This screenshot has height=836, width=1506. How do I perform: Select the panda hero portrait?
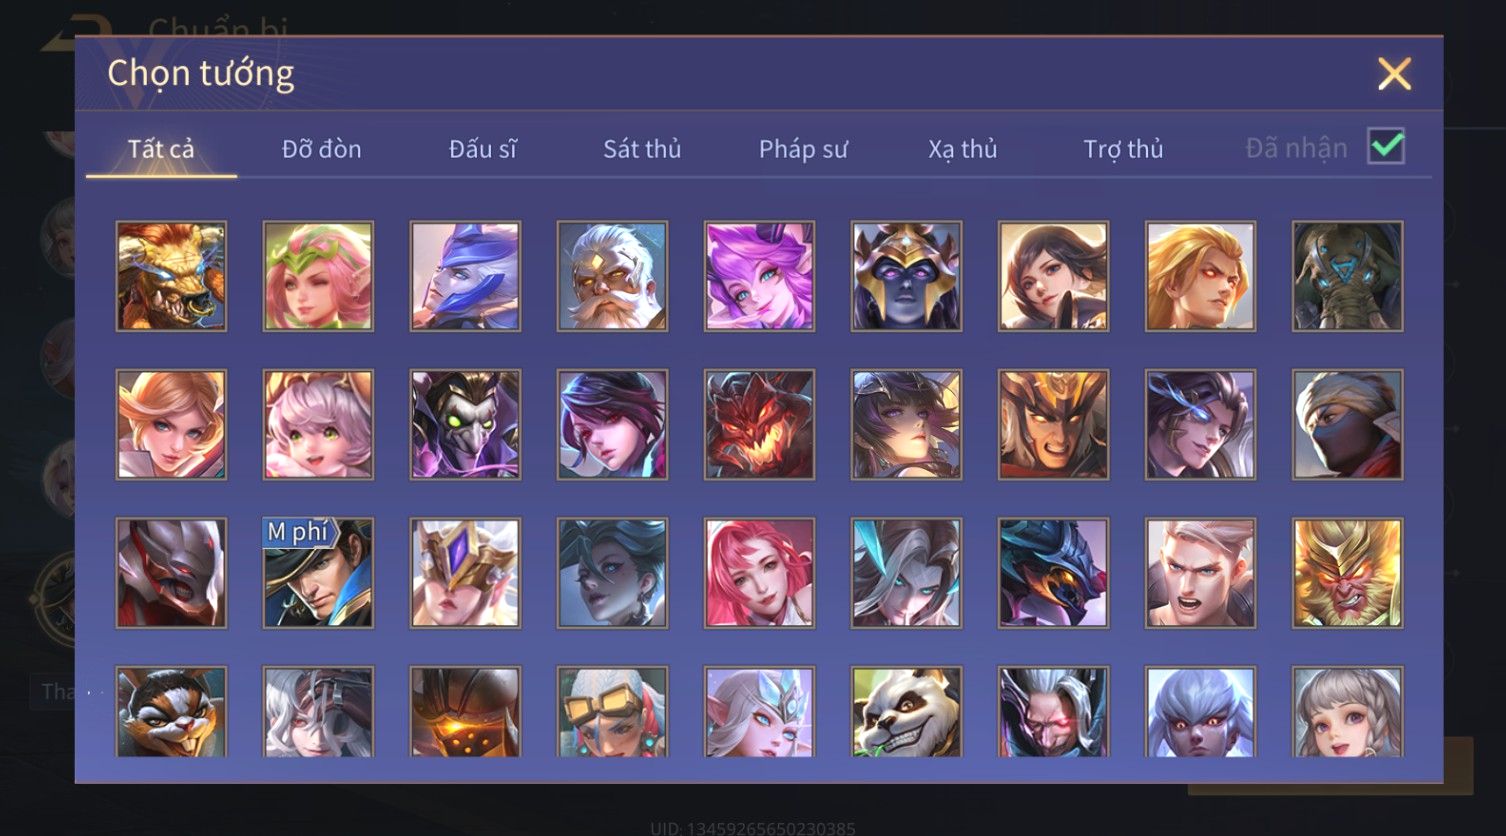pyautogui.click(x=906, y=711)
